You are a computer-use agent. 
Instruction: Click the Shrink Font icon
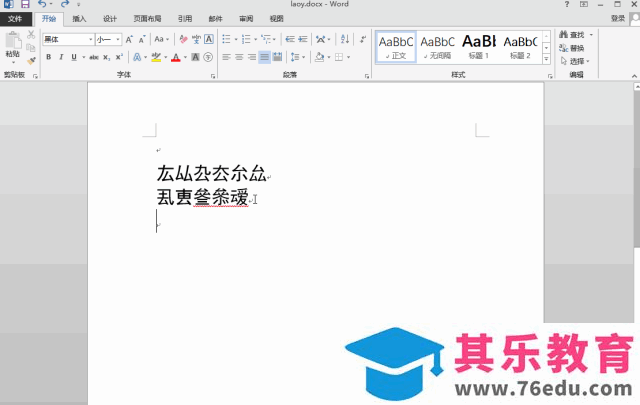[x=142, y=40]
